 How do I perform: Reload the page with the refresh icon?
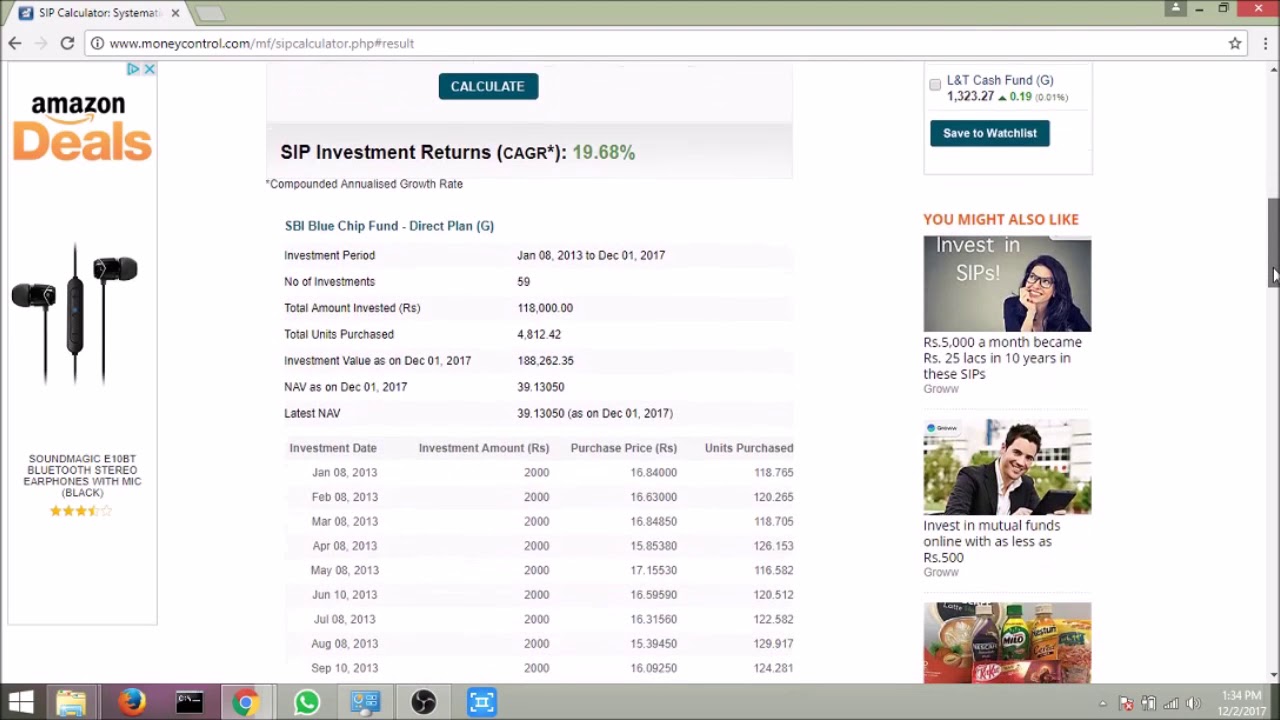click(x=67, y=43)
